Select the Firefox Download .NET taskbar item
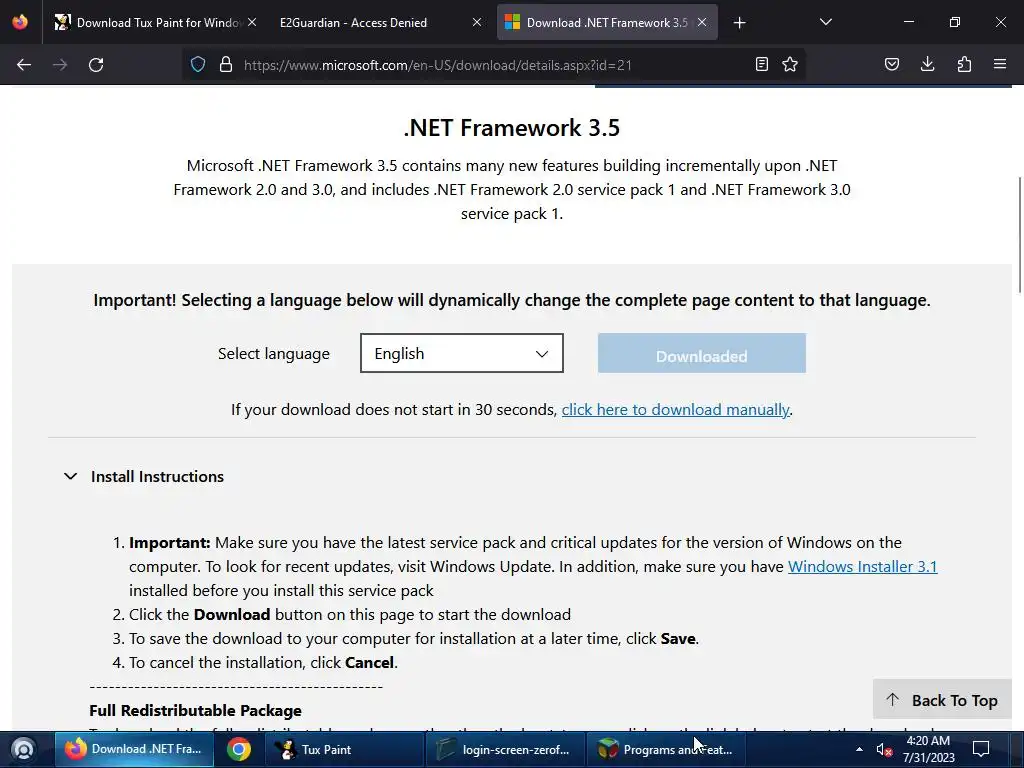This screenshot has width=1024, height=768. pos(134,749)
